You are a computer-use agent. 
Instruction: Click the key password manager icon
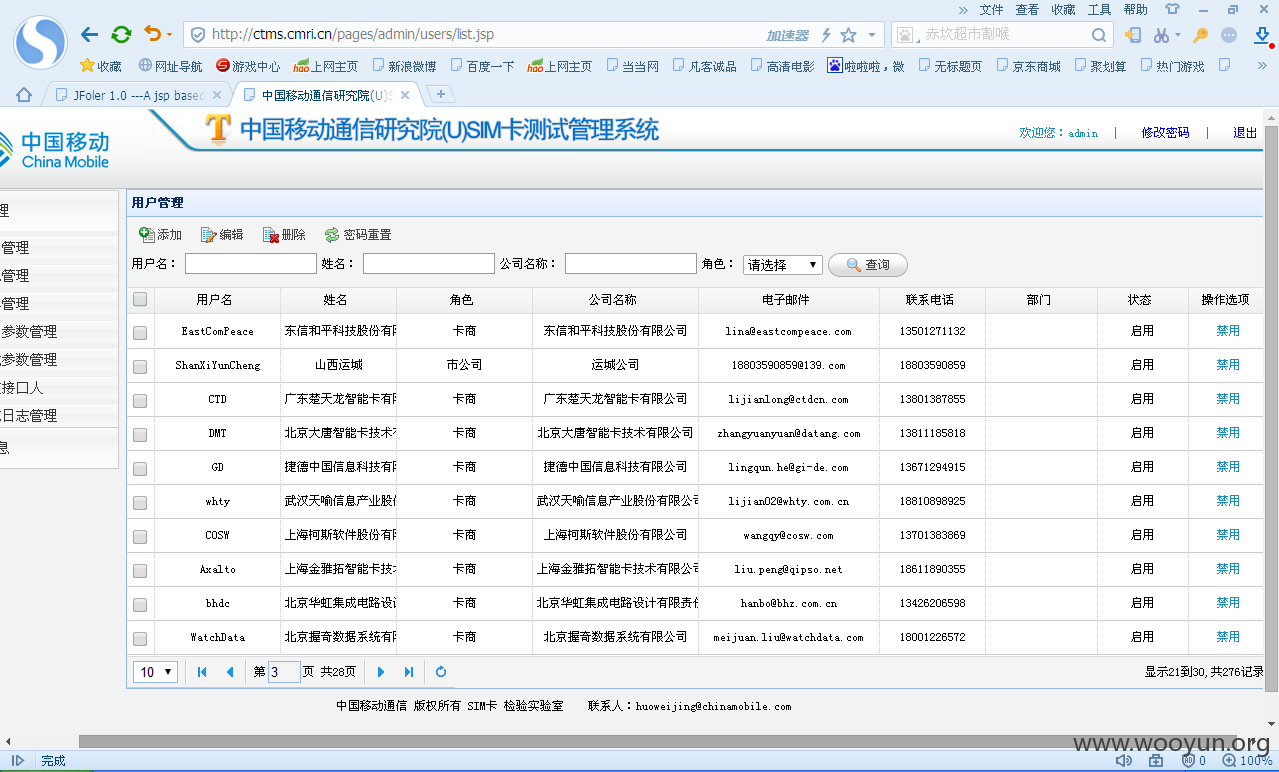click(x=1200, y=35)
